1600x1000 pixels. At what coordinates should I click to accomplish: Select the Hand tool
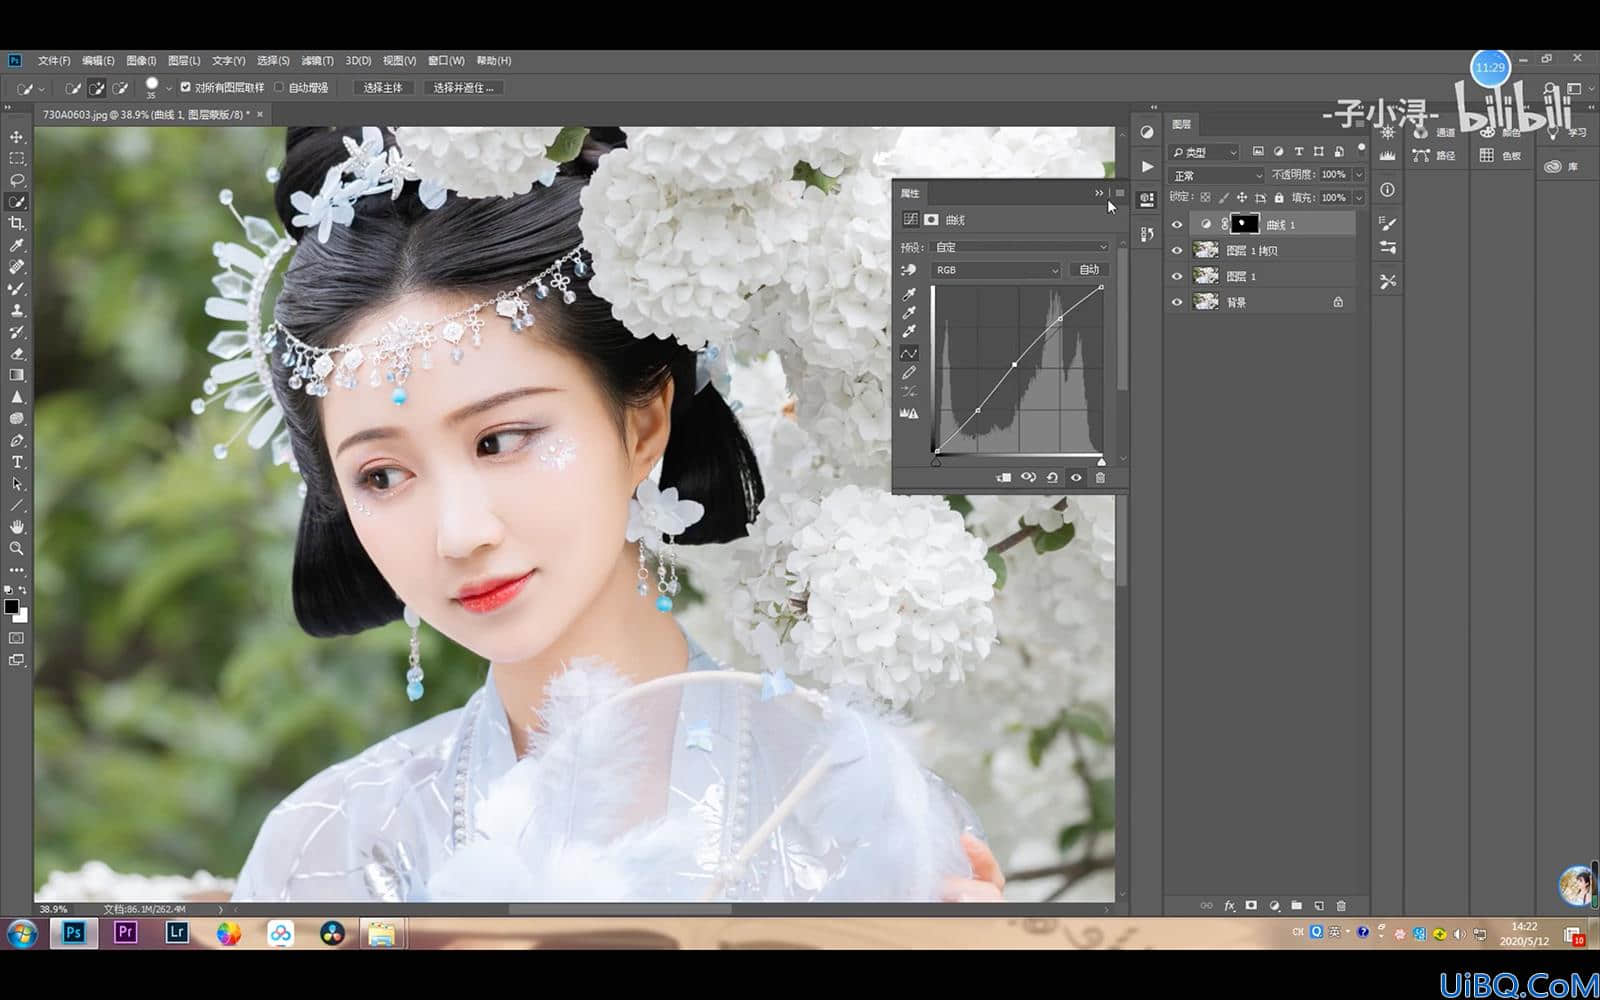pyautogui.click(x=17, y=527)
